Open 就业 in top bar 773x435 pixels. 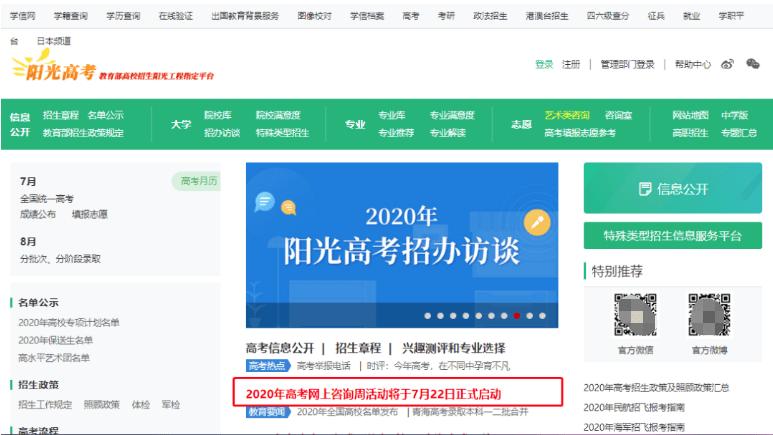(691, 16)
